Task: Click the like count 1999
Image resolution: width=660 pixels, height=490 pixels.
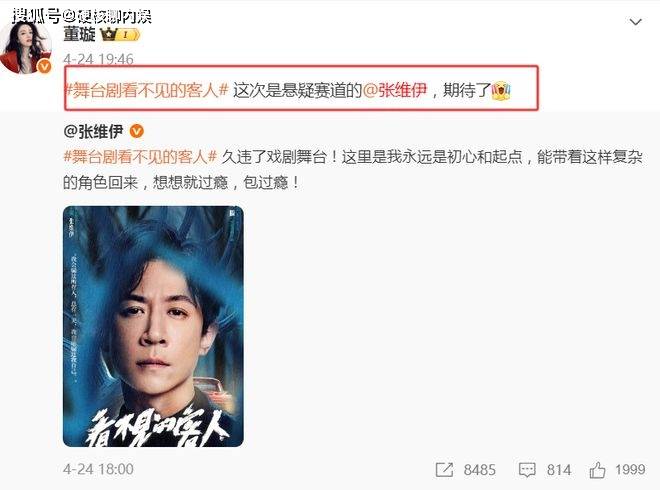Action: 630,469
